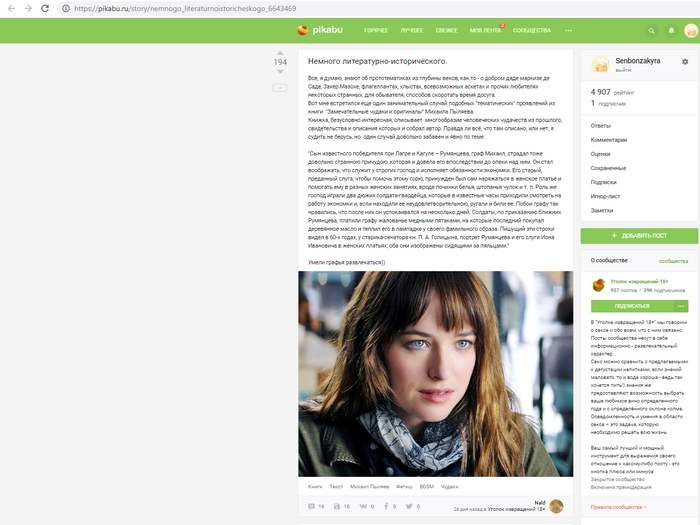Reload the page in the browser
Screen dimensions: 700x525
point(47,8)
